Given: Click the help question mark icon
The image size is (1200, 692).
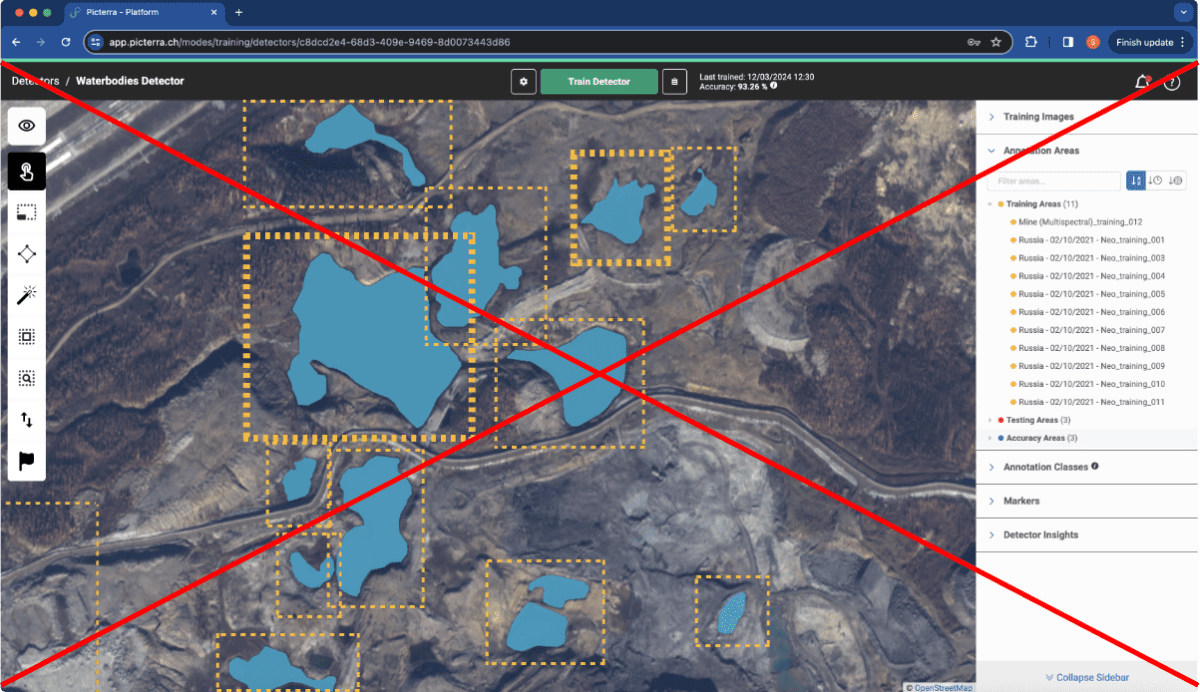Looking at the screenshot, I should [x=1172, y=83].
